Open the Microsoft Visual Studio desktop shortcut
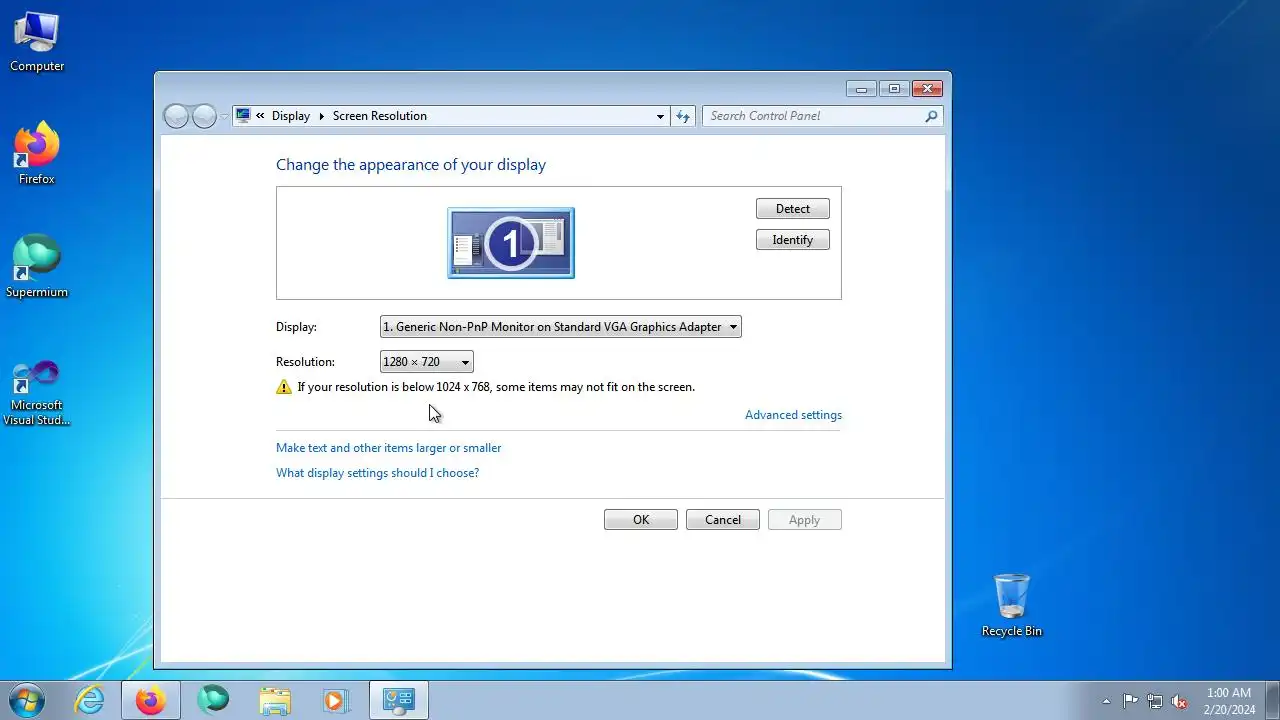Screen dimensions: 1280x720 [x=37, y=393]
